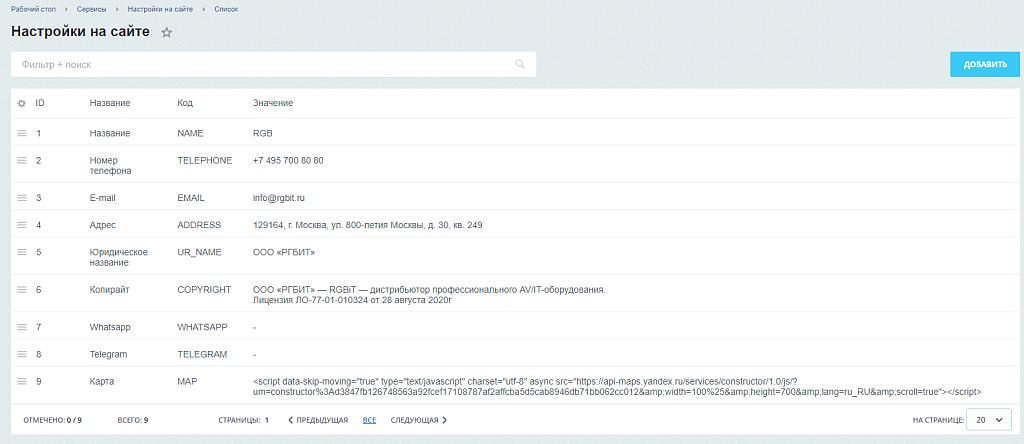Select the UR_NAME code cell
The height and width of the screenshot is (444, 1024).
tap(199, 251)
